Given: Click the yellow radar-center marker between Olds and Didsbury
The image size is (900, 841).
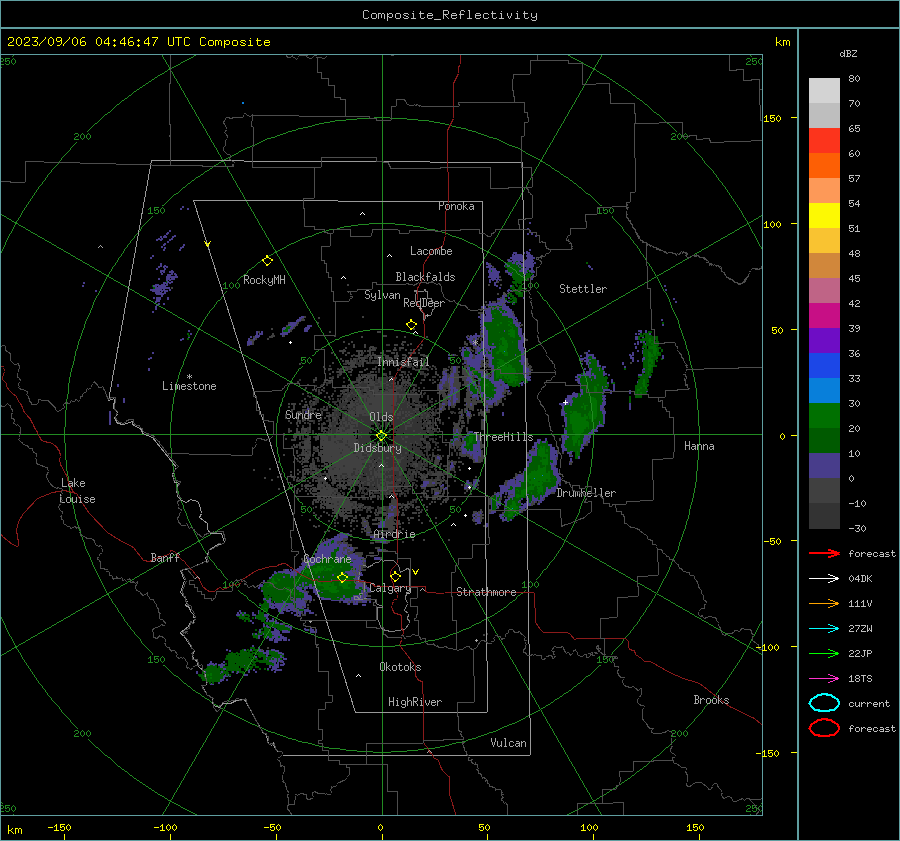Looking at the screenshot, I should 381,436.
